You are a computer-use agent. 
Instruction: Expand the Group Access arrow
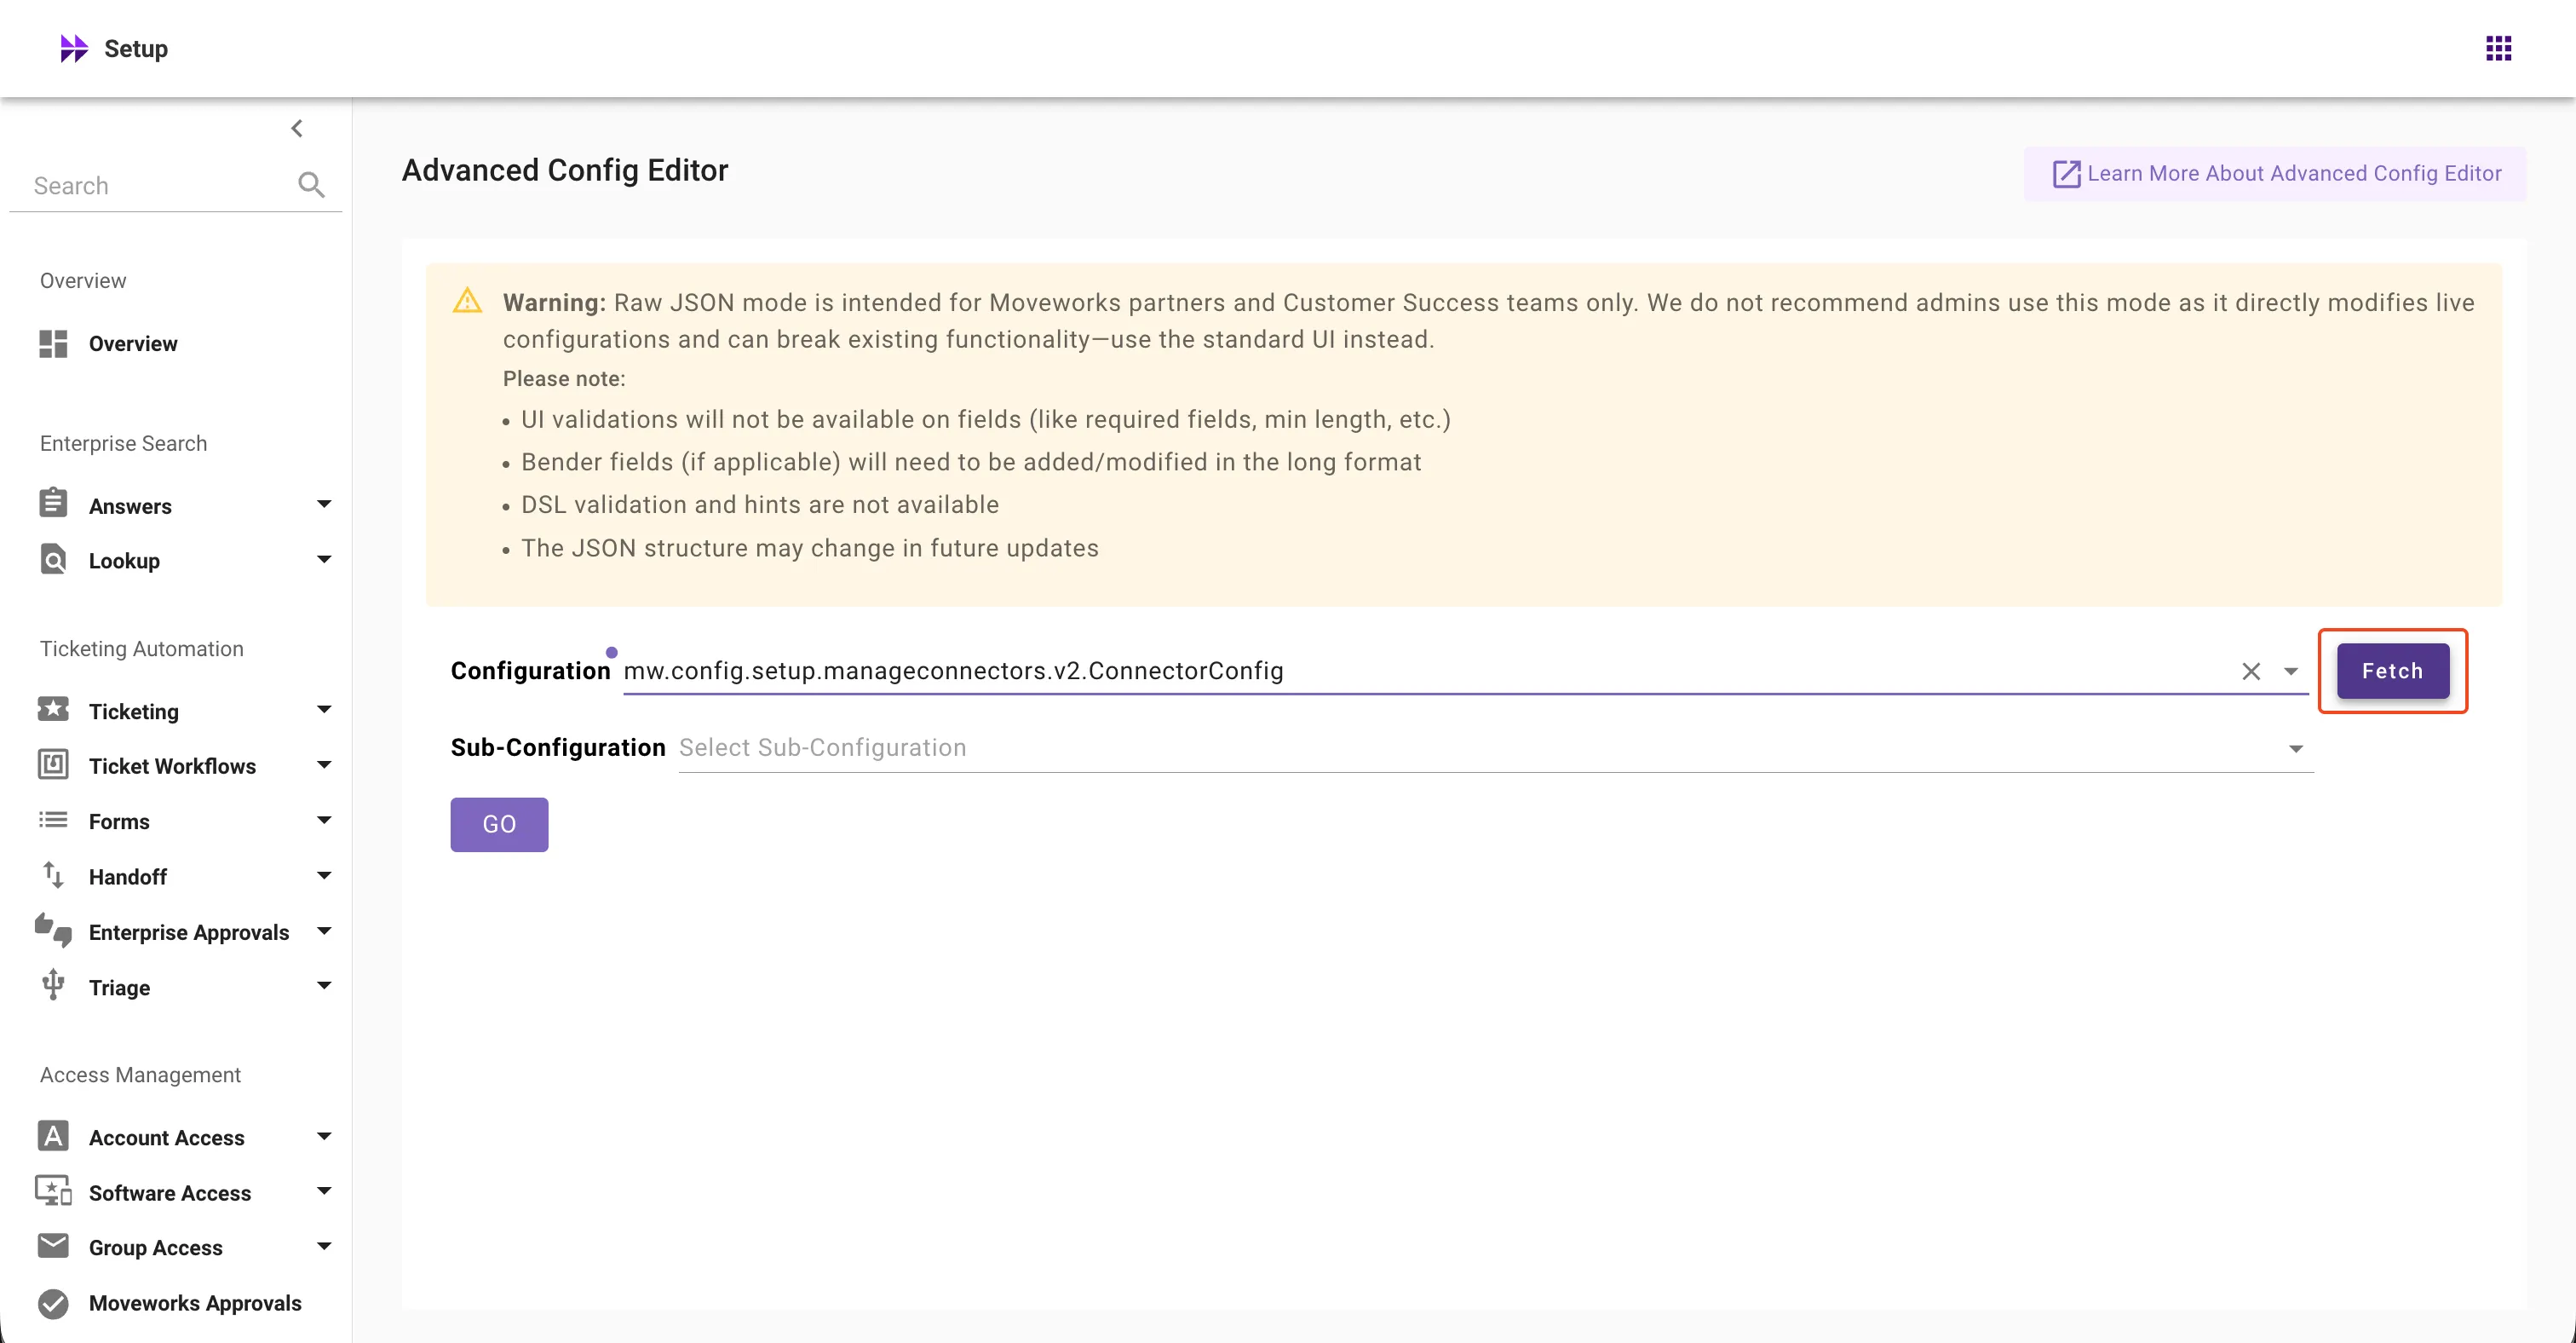(324, 1246)
